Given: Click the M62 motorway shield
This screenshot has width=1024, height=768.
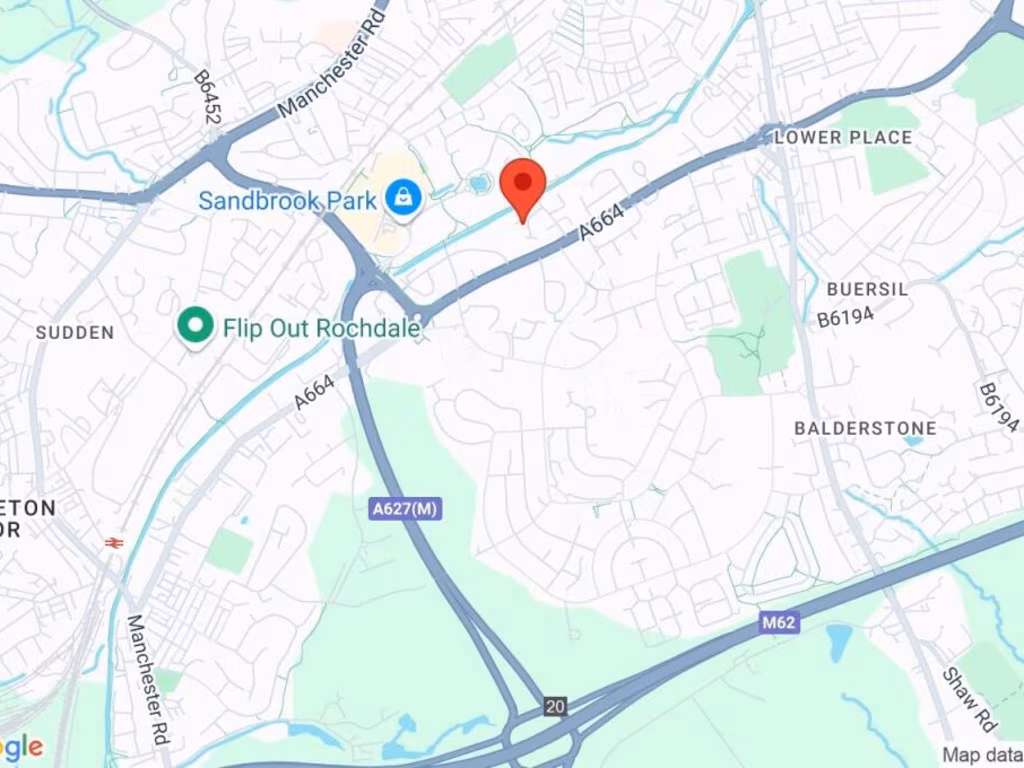Looking at the screenshot, I should pyautogui.click(x=779, y=622).
